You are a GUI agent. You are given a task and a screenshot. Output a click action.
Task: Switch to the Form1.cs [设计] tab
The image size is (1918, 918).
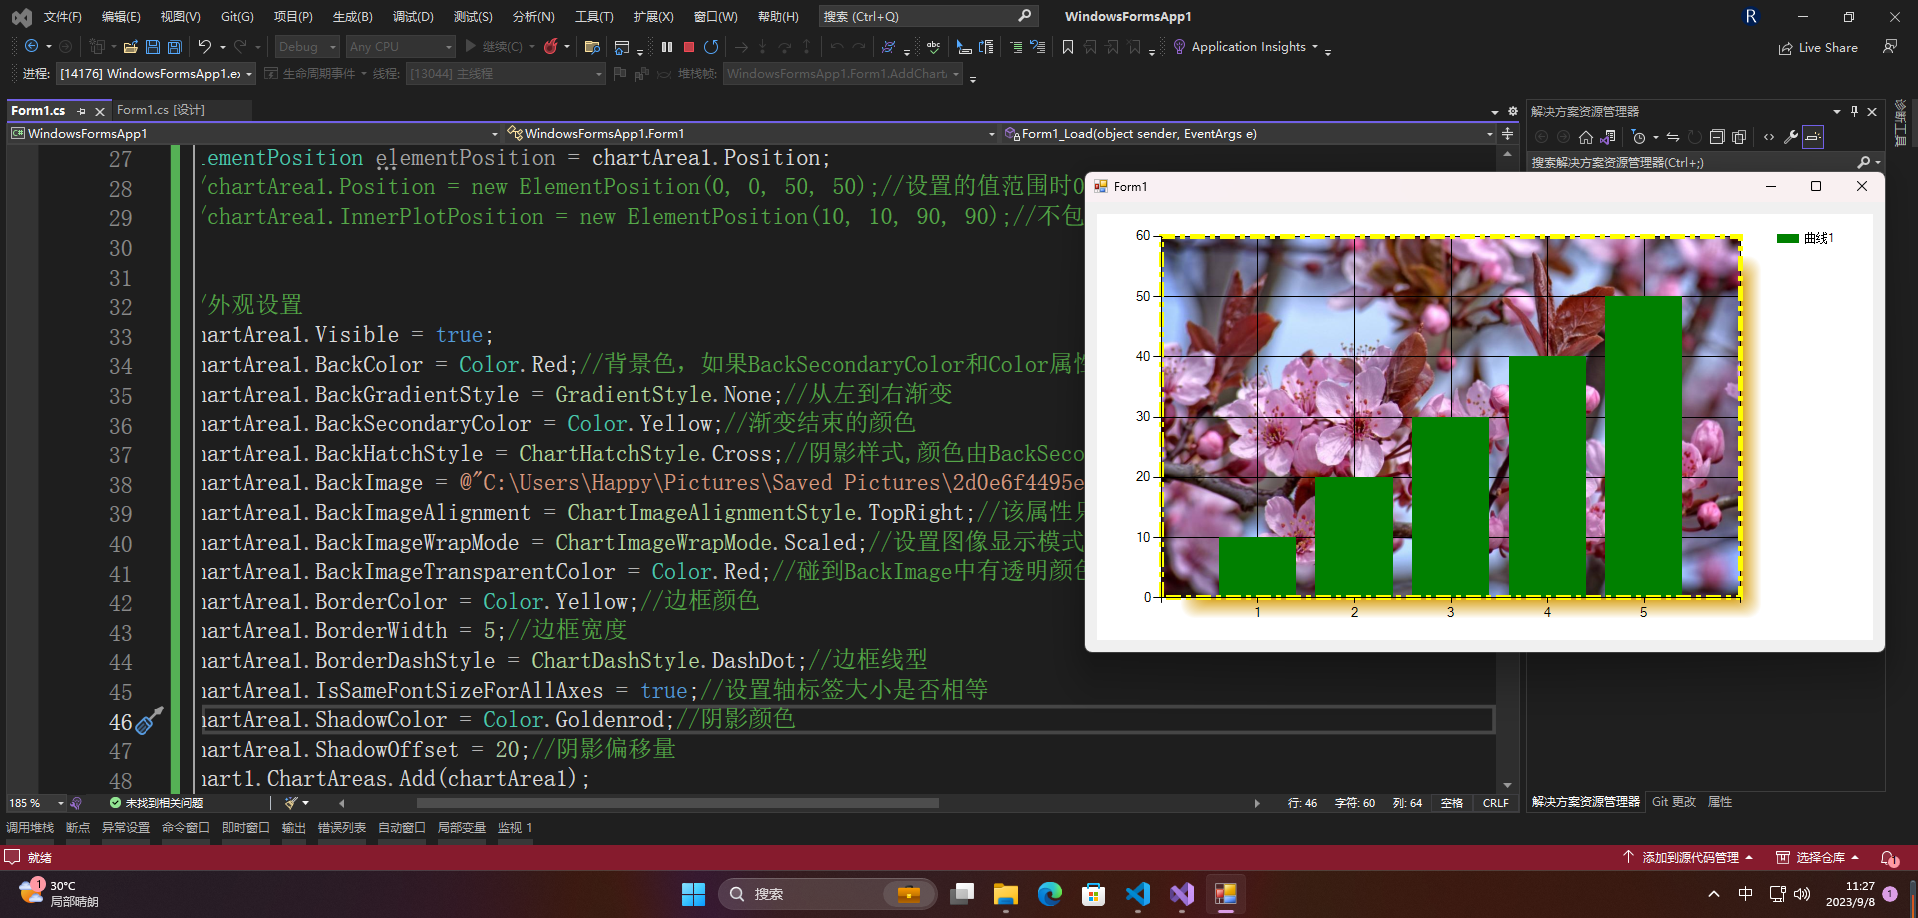pos(161,110)
